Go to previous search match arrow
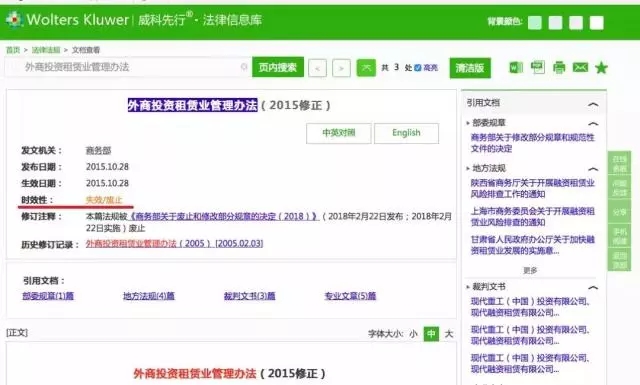This screenshot has height=385, width=640. [318, 68]
